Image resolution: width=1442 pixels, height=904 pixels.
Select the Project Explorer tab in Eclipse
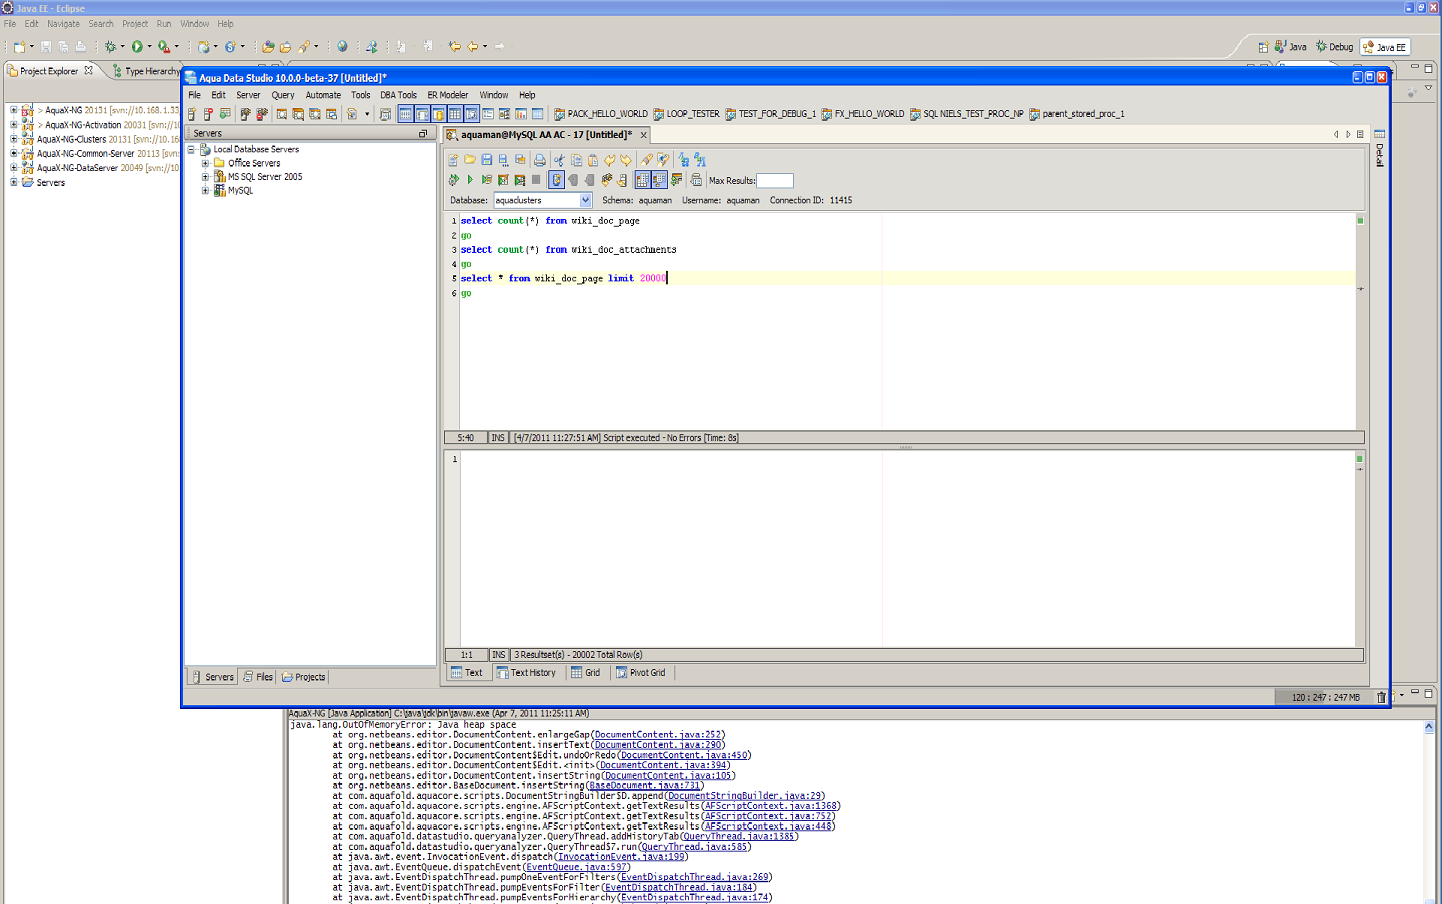pos(49,71)
